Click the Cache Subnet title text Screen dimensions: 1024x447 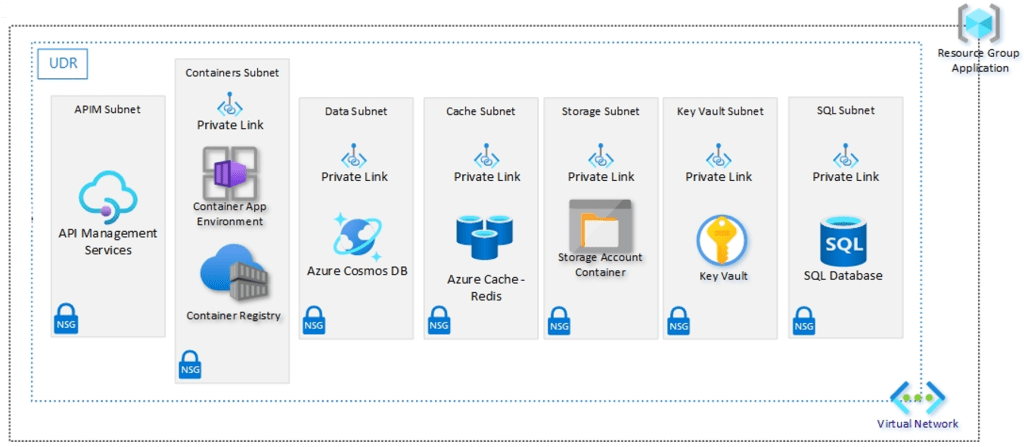pyautogui.click(x=481, y=111)
